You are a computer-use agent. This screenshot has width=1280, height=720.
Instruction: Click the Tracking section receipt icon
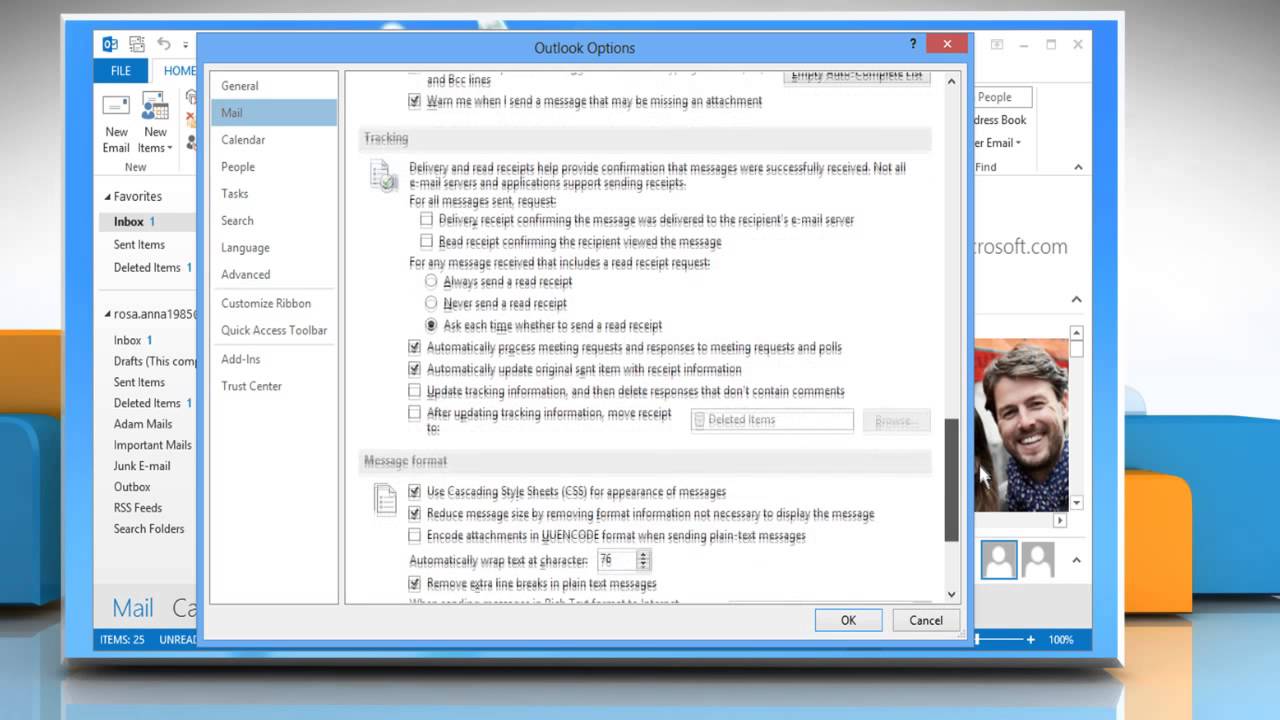point(384,176)
